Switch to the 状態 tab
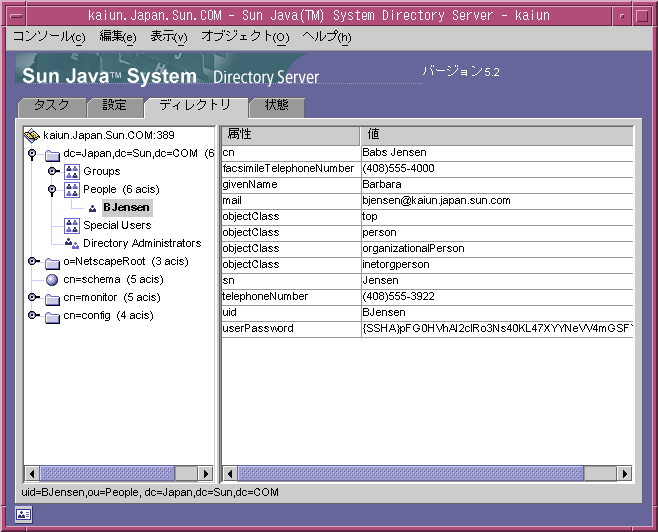Screen dimensions: 658x532 pyautogui.click(x=277, y=105)
